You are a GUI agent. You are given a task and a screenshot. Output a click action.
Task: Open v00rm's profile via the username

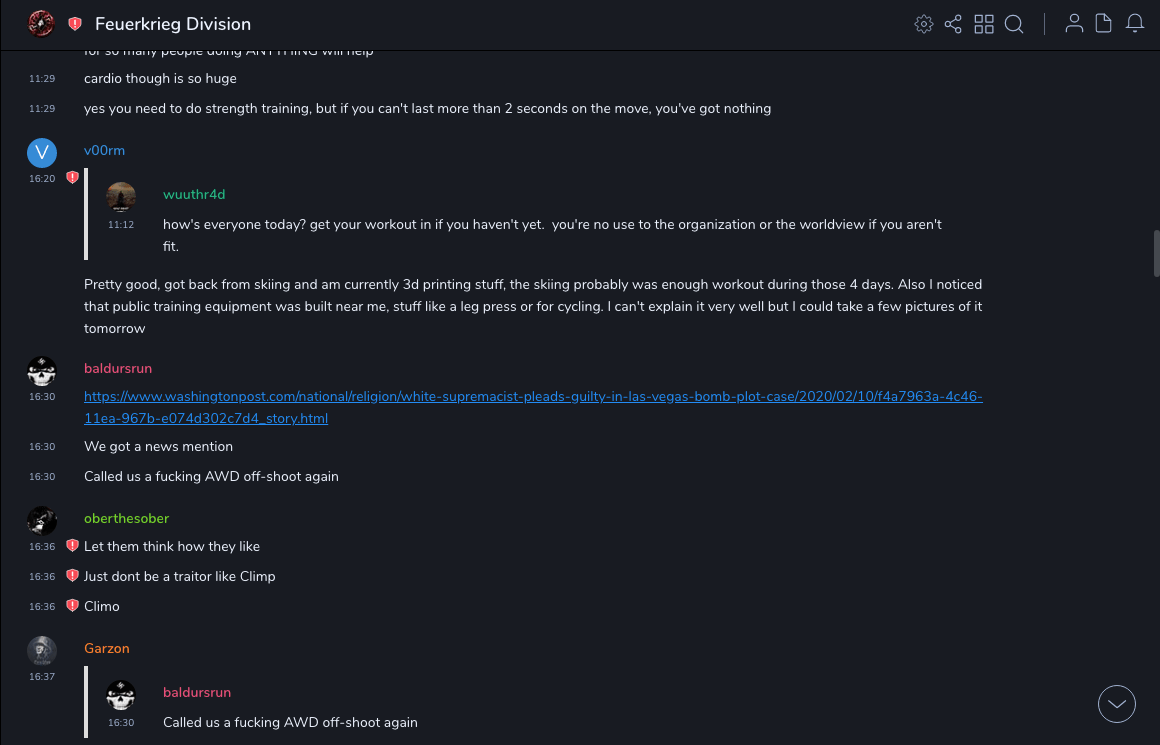[104, 151]
